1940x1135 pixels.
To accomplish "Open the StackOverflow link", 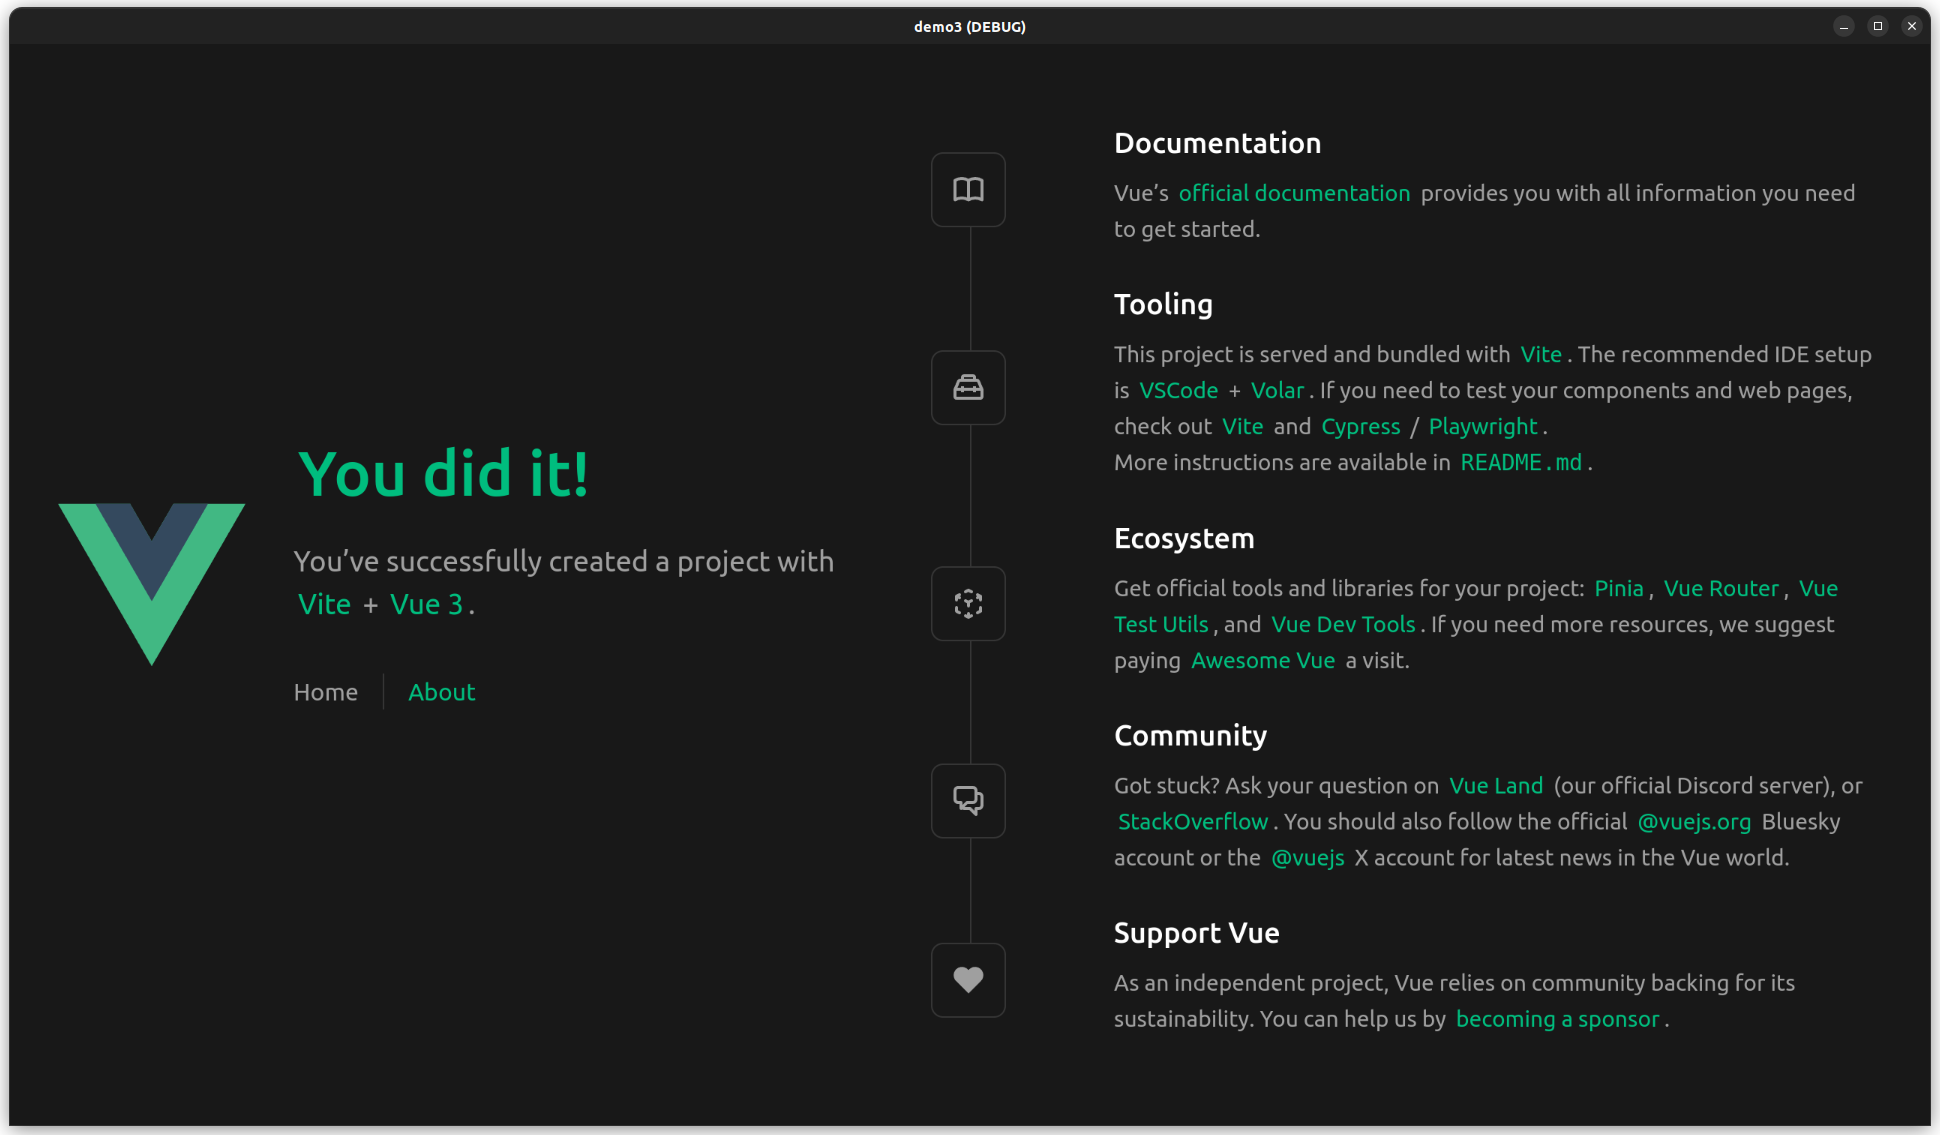I will (1192, 821).
